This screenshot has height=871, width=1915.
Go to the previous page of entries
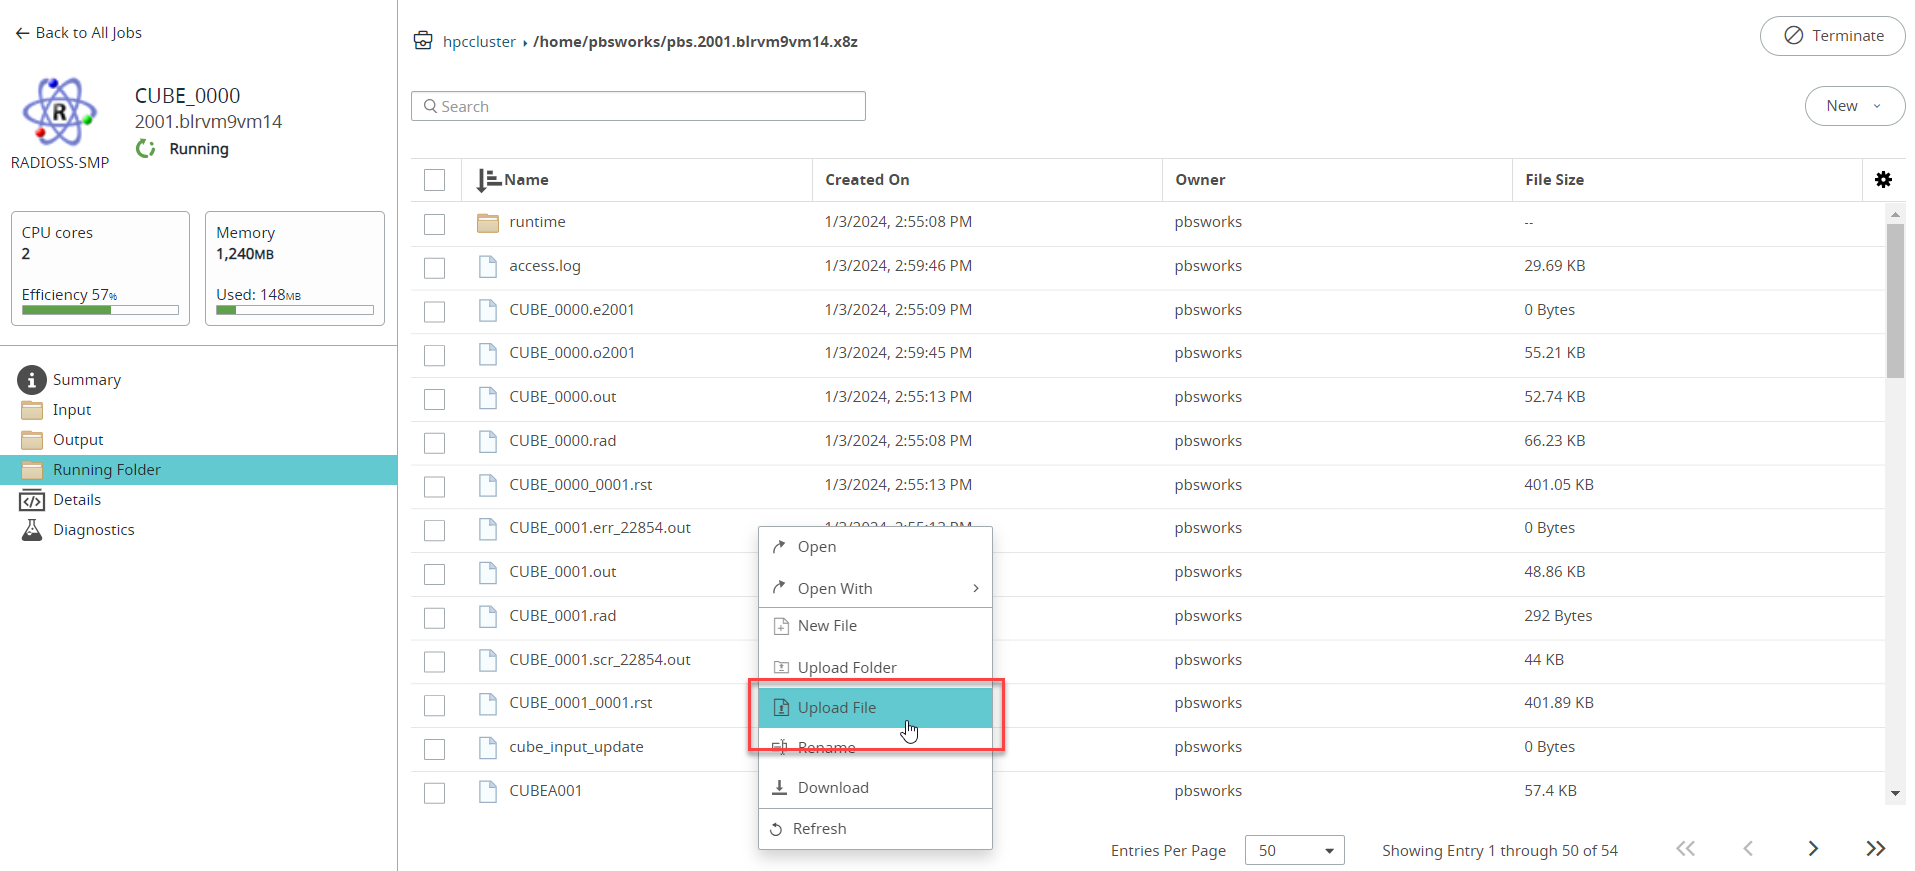click(1748, 849)
